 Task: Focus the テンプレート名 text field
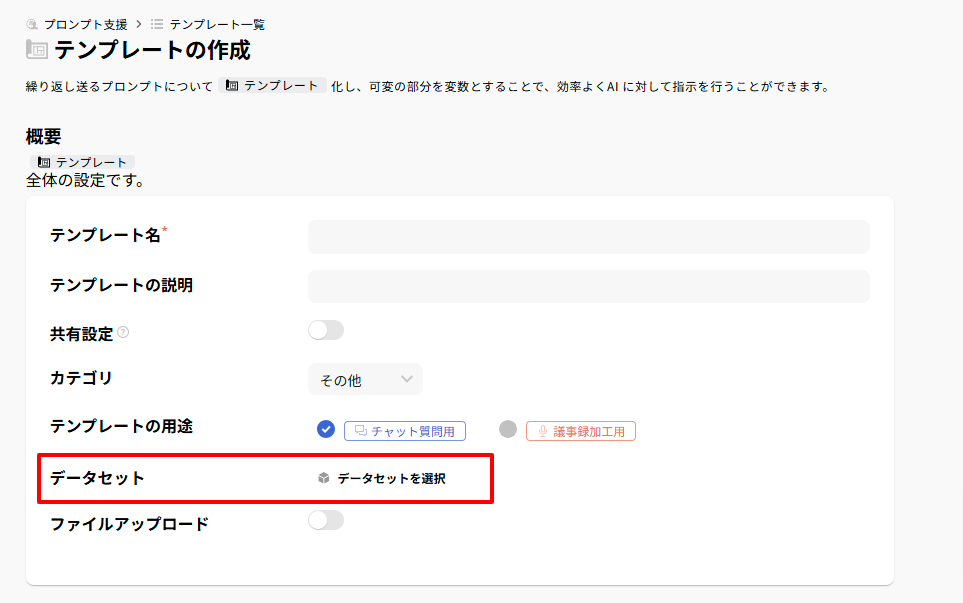pos(588,237)
